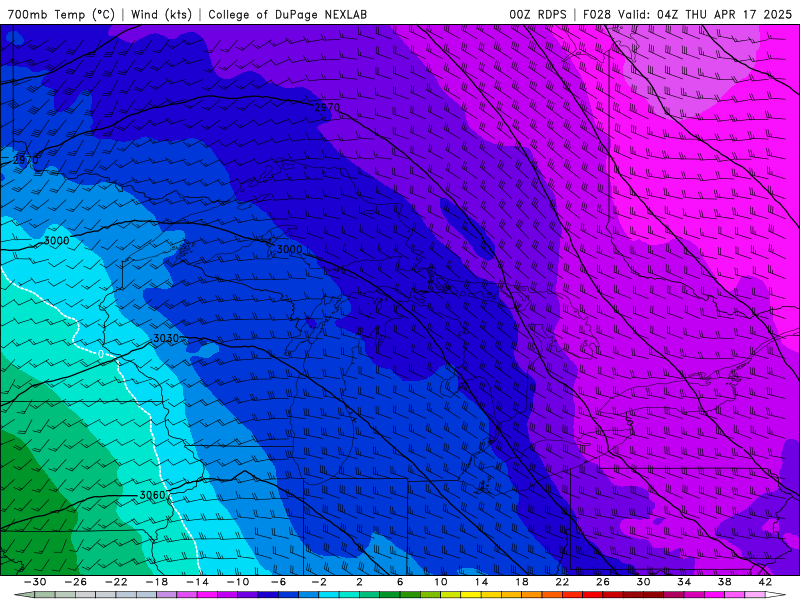Select the positive '14' color scale tick label
Image resolution: width=800 pixels, height=600 pixels.
[481, 582]
